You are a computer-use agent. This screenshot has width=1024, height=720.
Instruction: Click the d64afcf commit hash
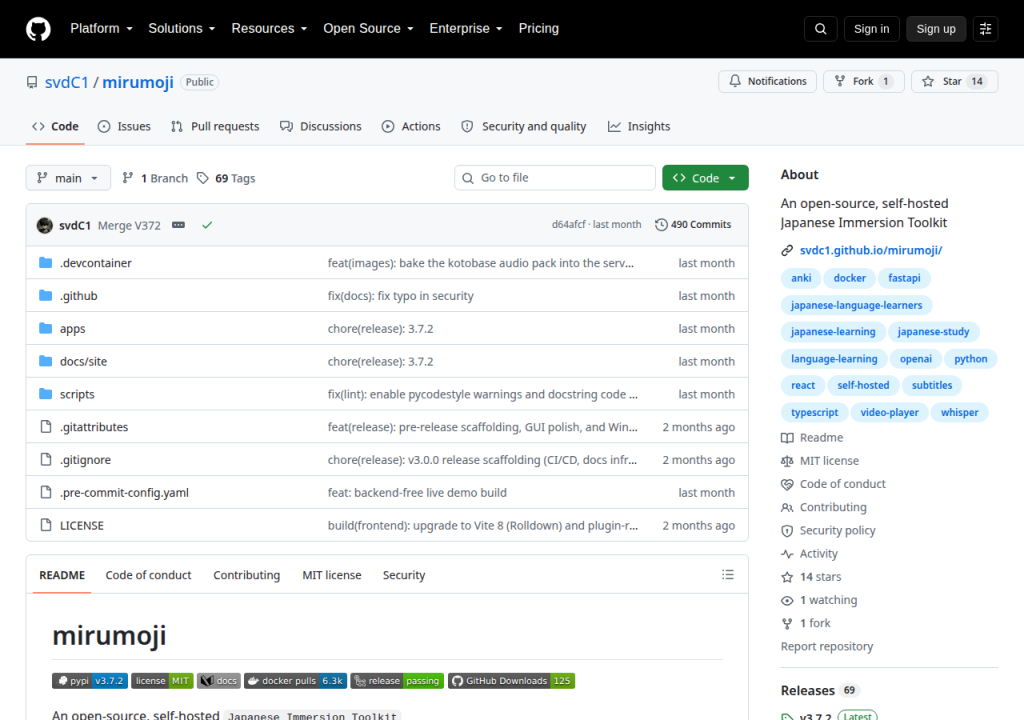point(568,225)
